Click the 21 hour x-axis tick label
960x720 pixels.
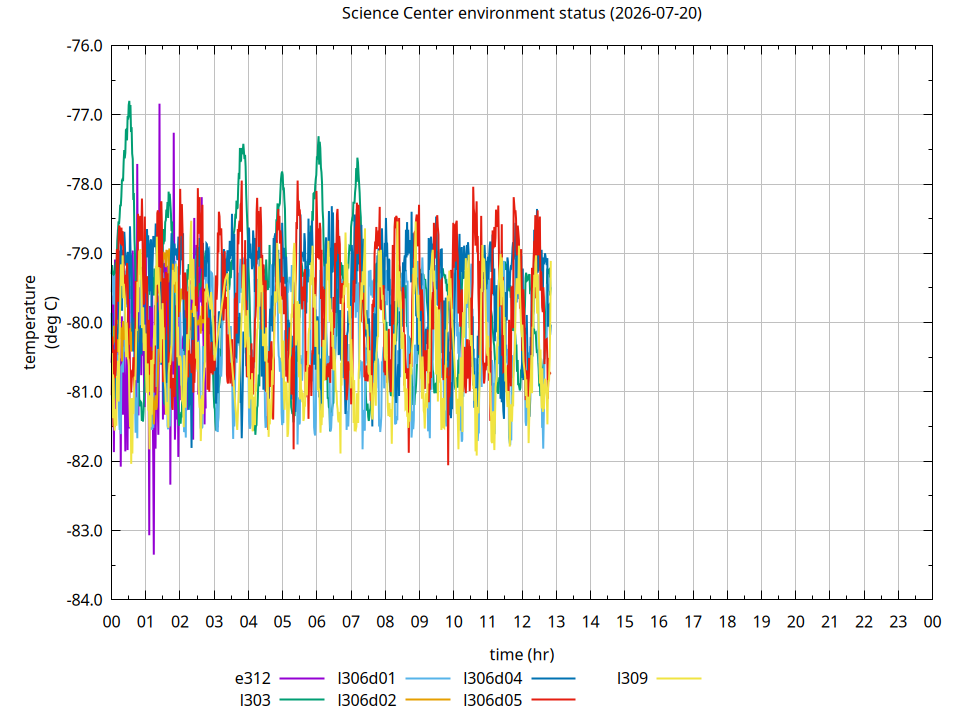[830, 622]
